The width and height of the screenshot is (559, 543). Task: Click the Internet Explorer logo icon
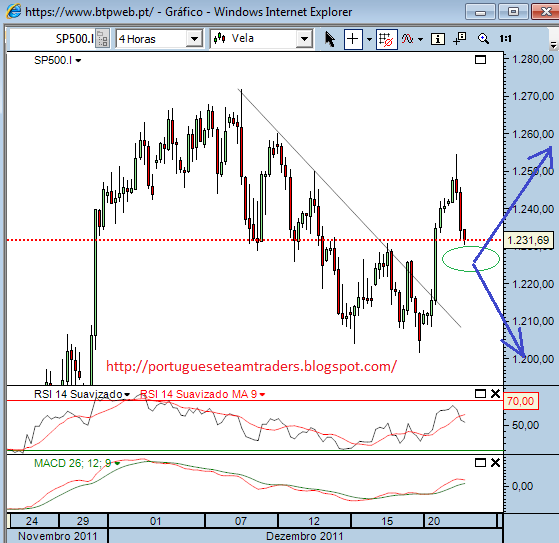(x=14, y=11)
